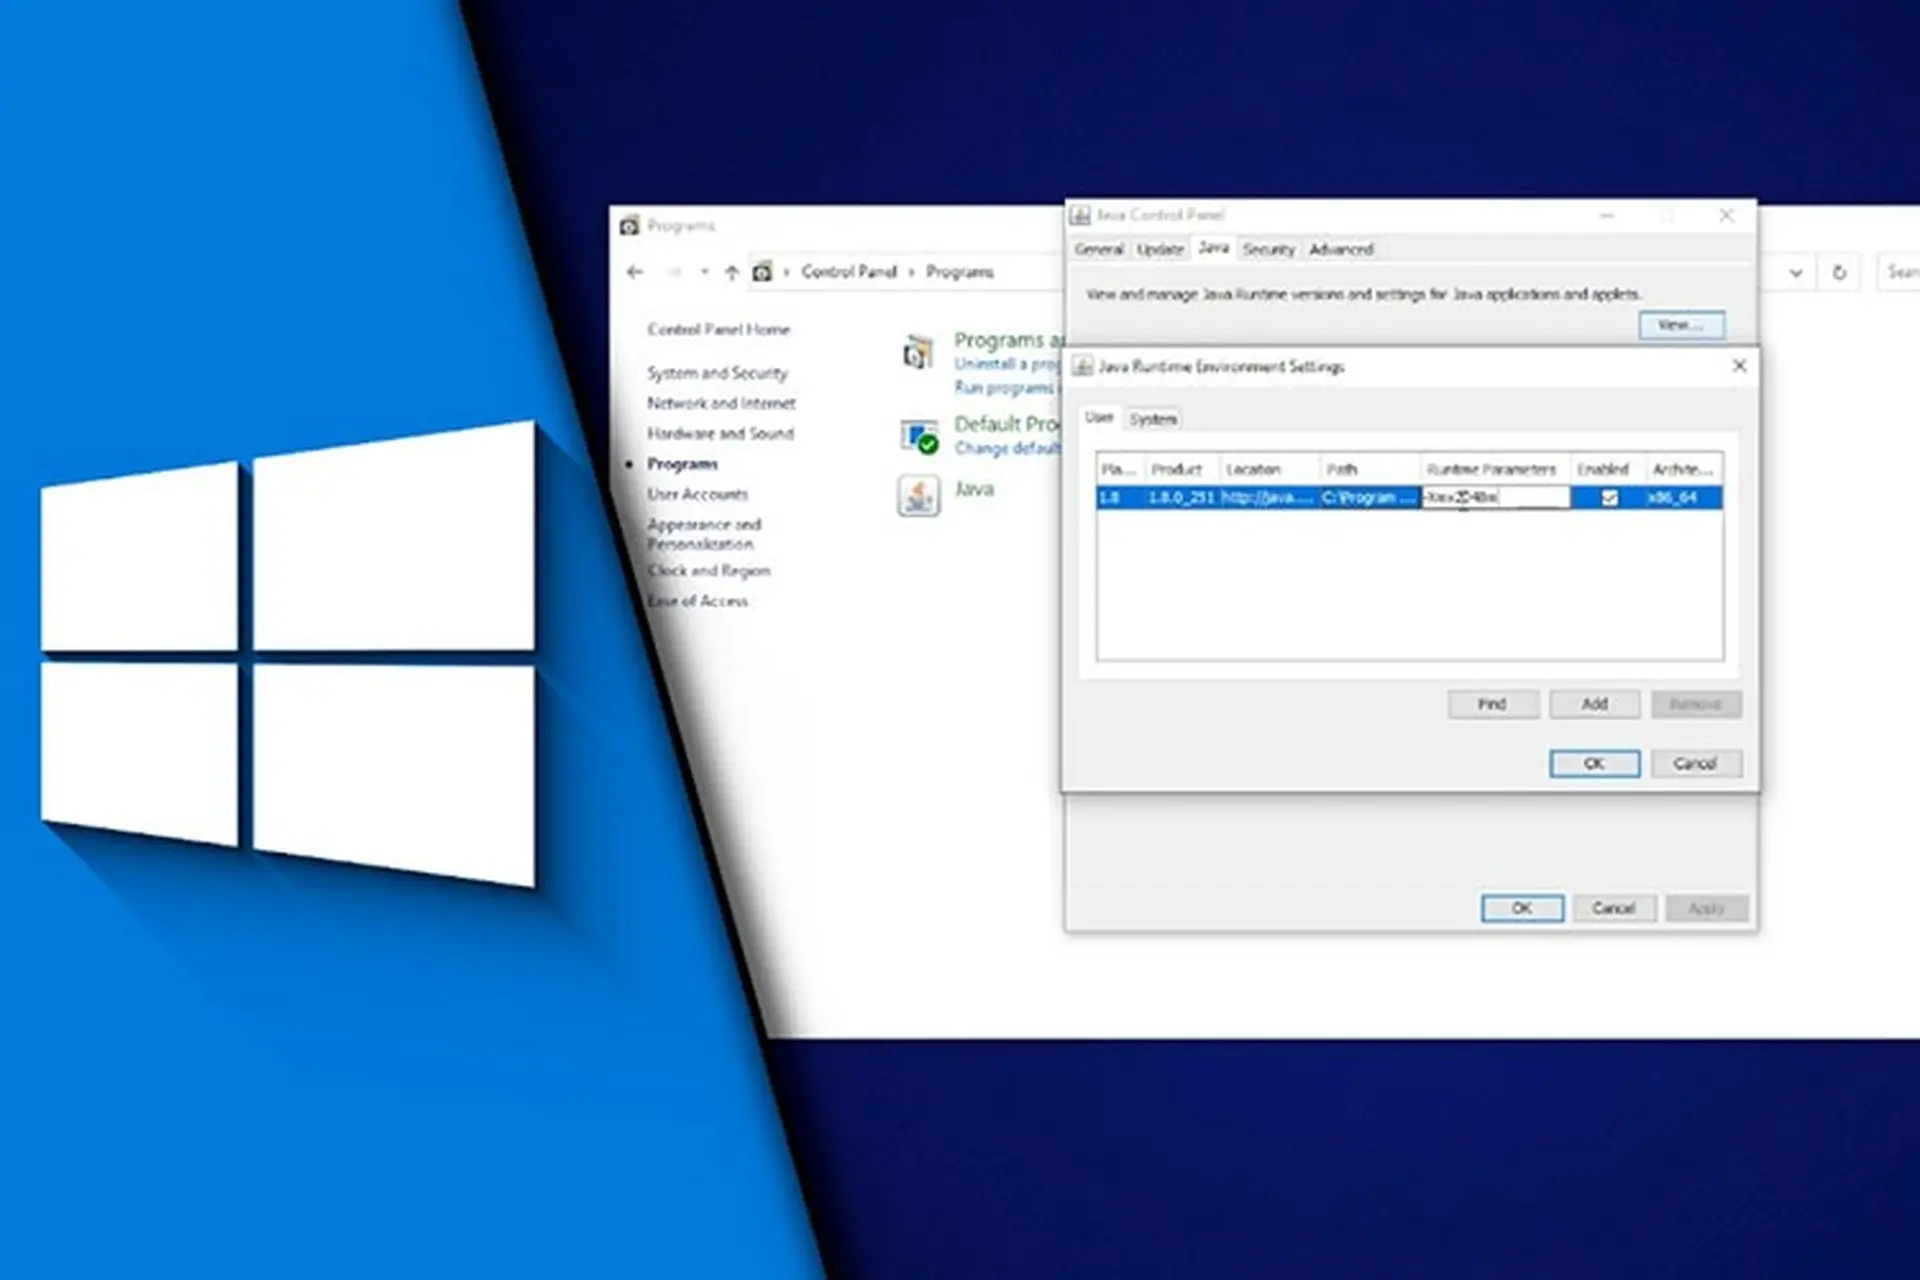Click the Runtime Parameters column header

tap(1494, 469)
